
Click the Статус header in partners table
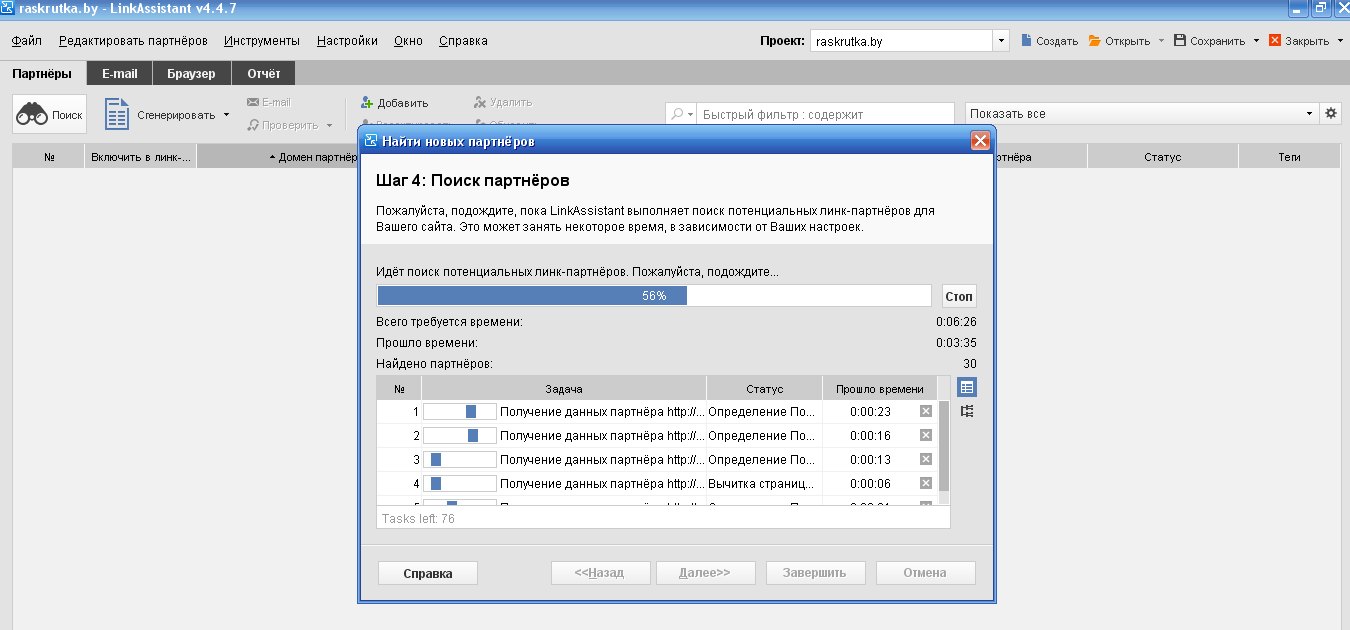1163,157
